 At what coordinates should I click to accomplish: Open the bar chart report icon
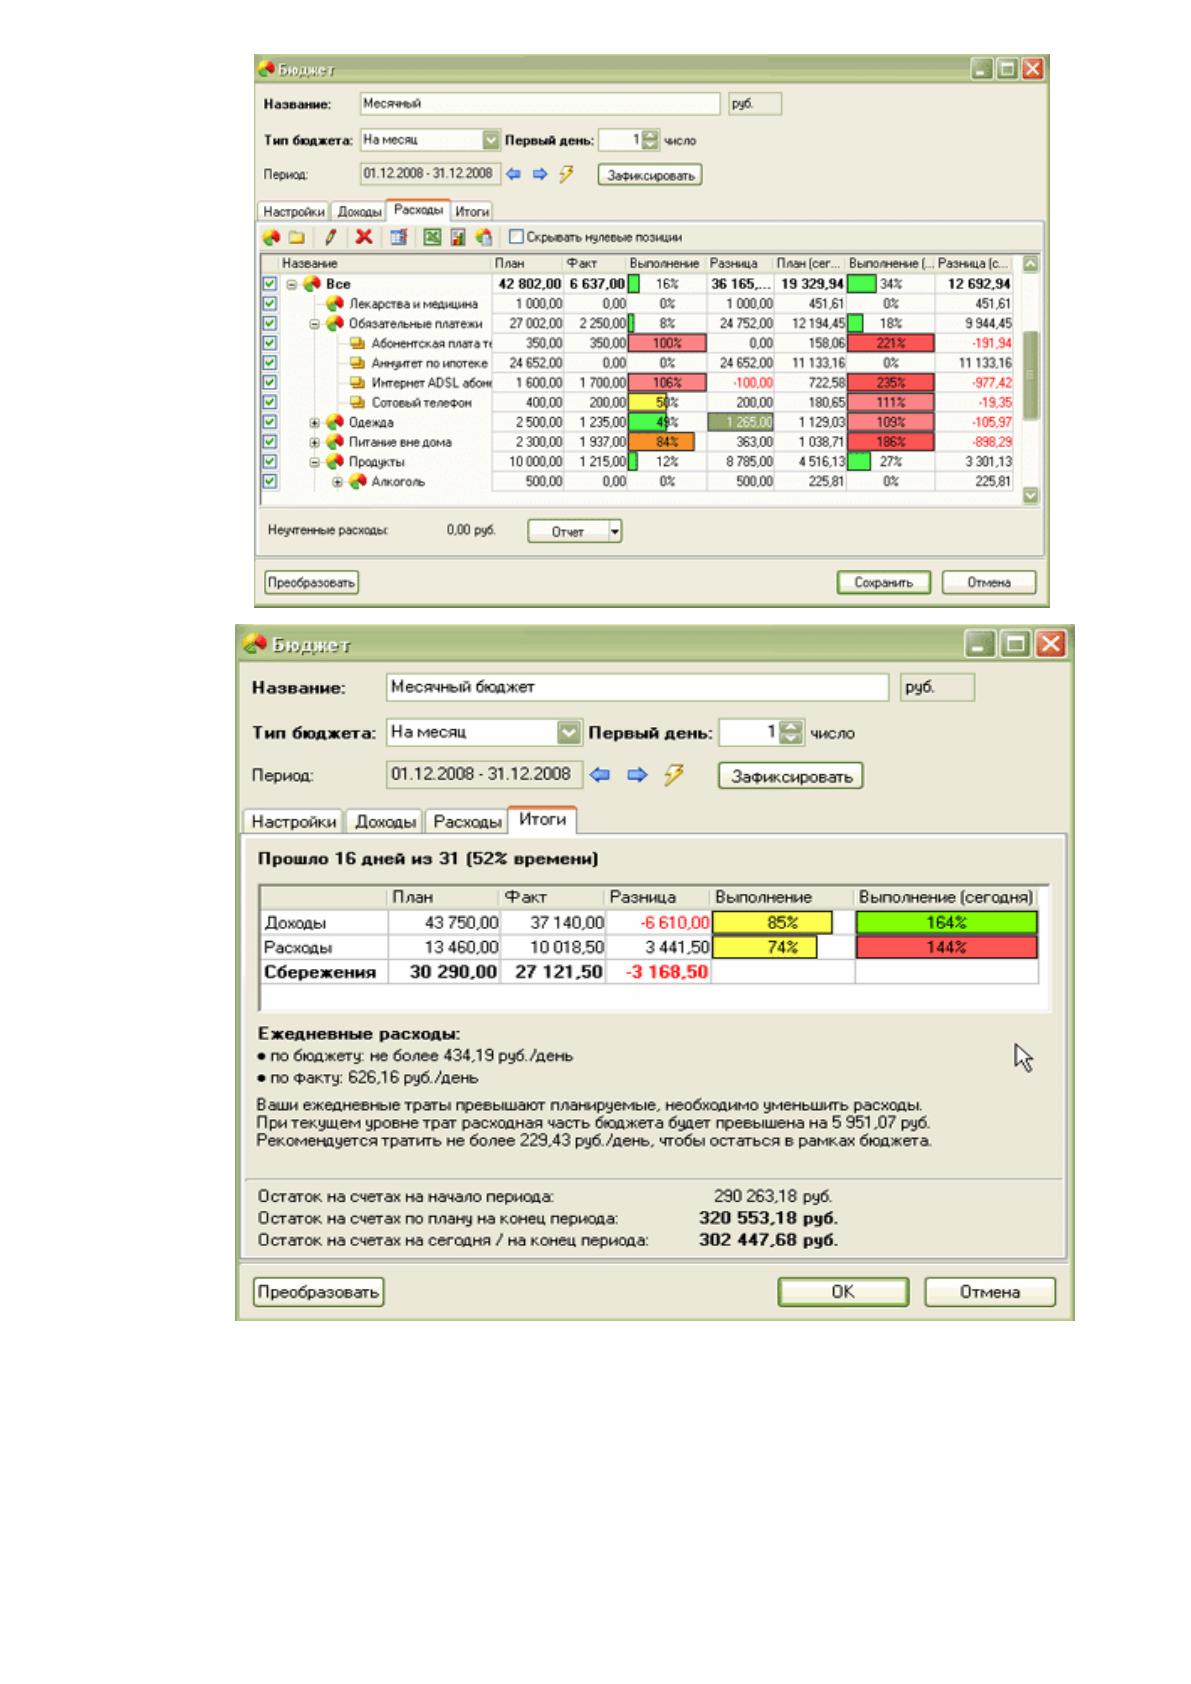tap(458, 237)
